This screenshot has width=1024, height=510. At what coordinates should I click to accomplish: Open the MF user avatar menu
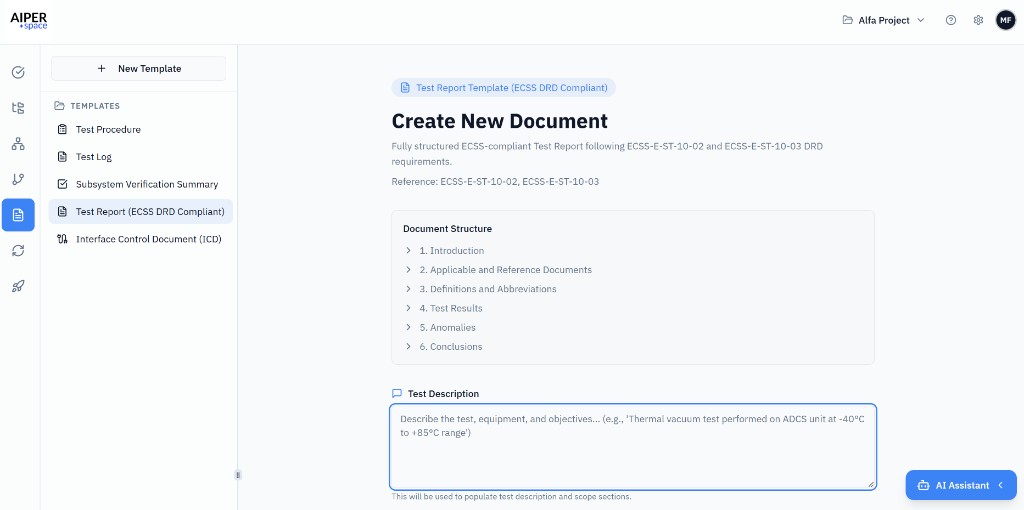click(x=1006, y=20)
